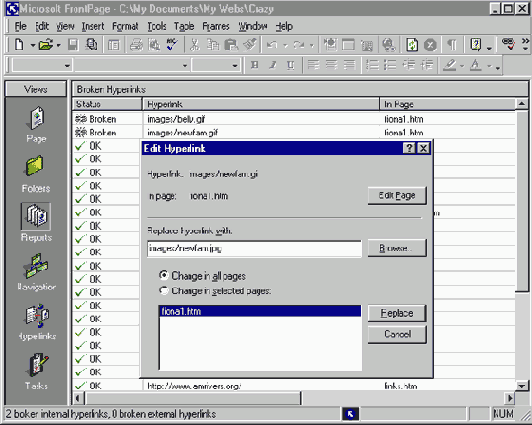This screenshot has height=425, width=532.
Task: Click the Edit Page button
Action: [x=397, y=195]
